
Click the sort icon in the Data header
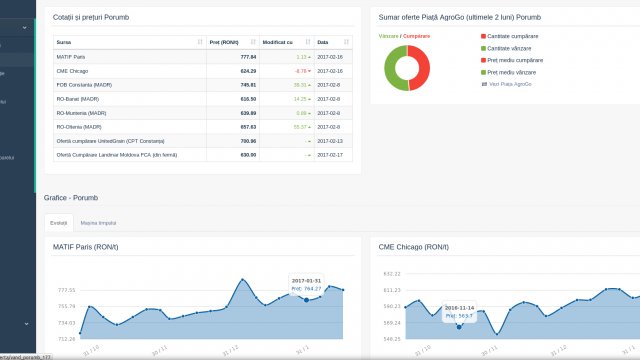346,42
